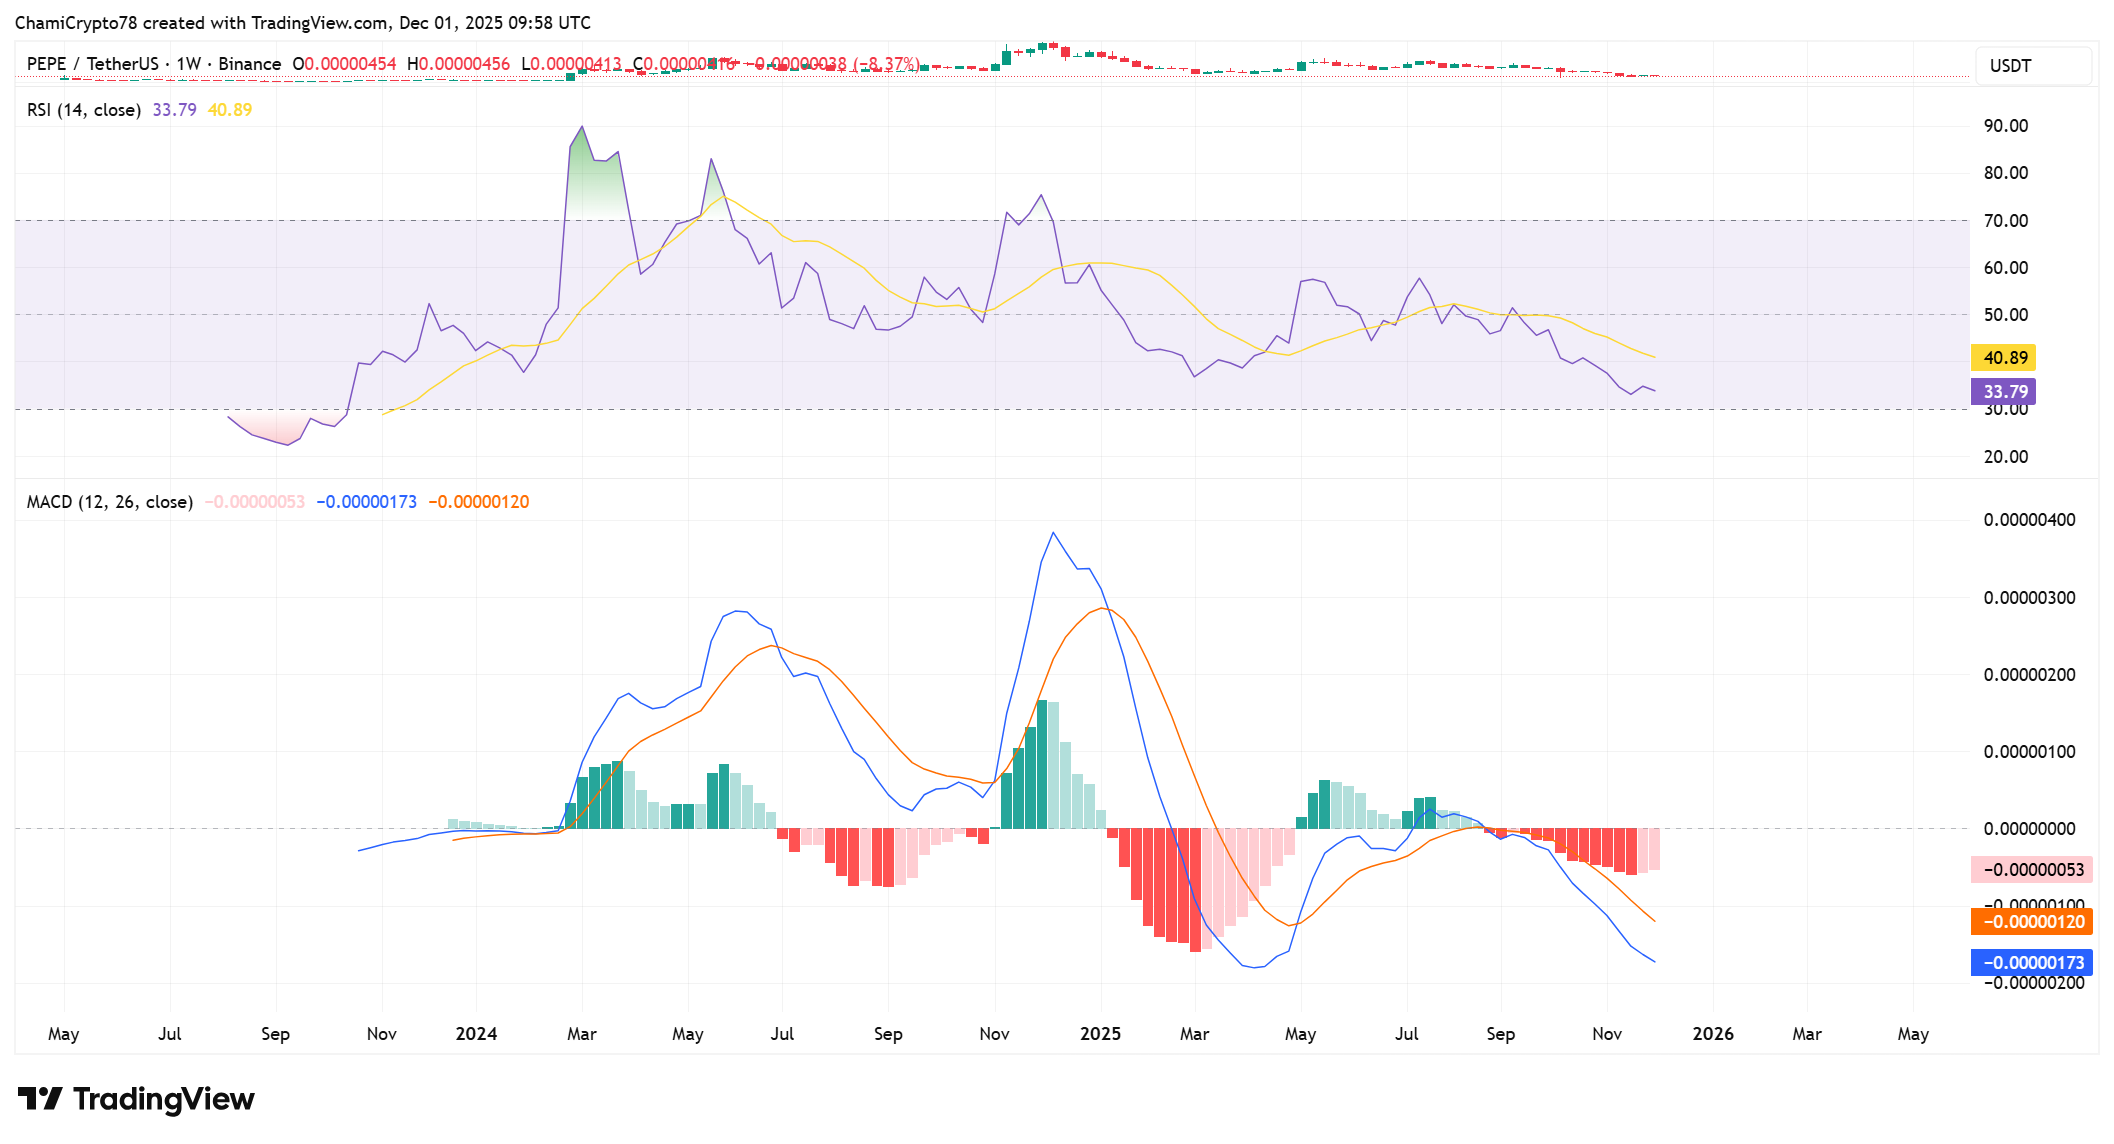2114x1144 pixels.
Task: Click the 2025 label on time axis
Action: 1100,1034
